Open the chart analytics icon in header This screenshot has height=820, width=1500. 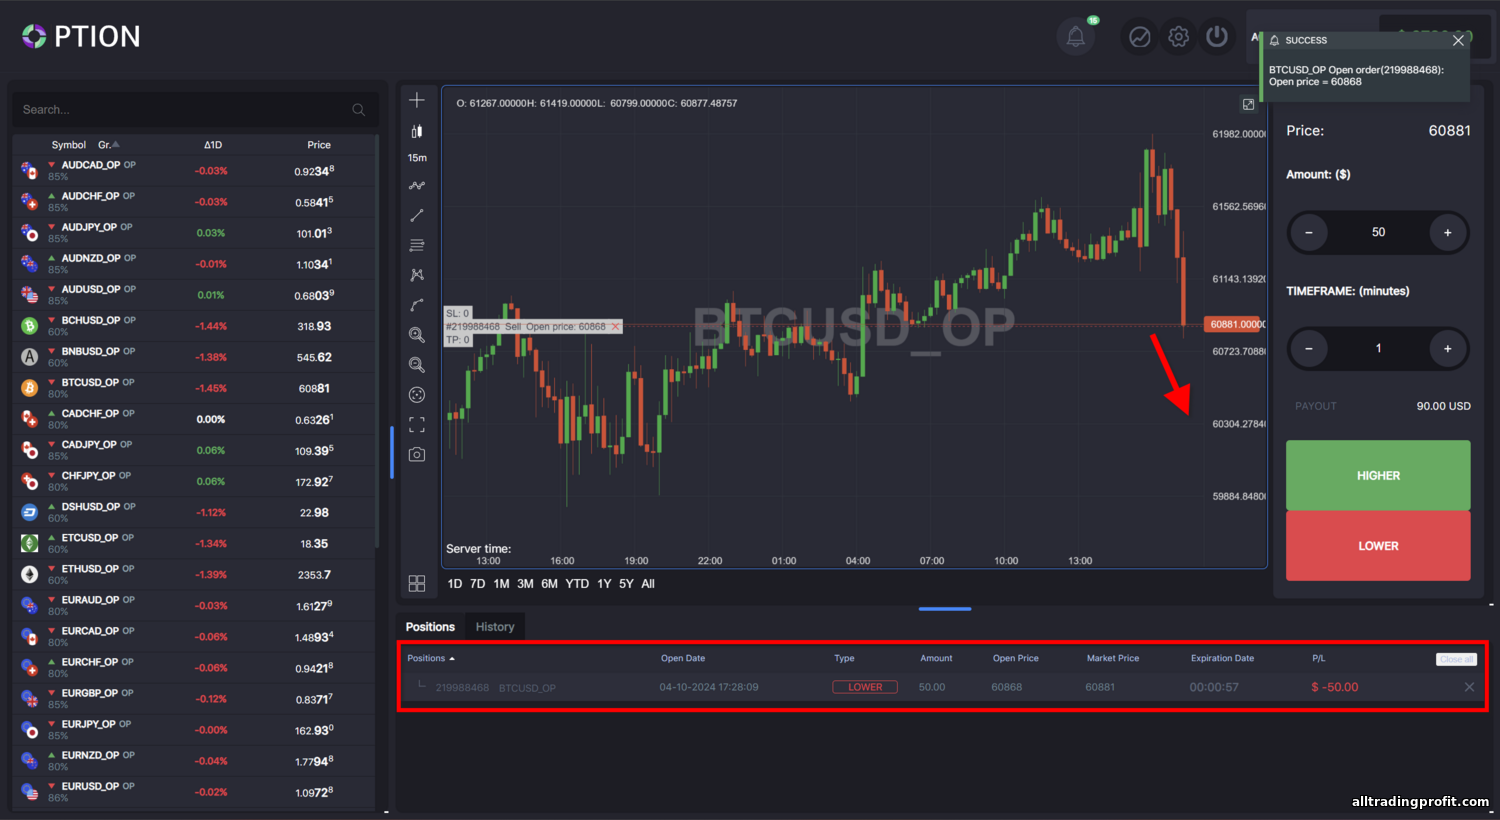pyautogui.click(x=1139, y=37)
